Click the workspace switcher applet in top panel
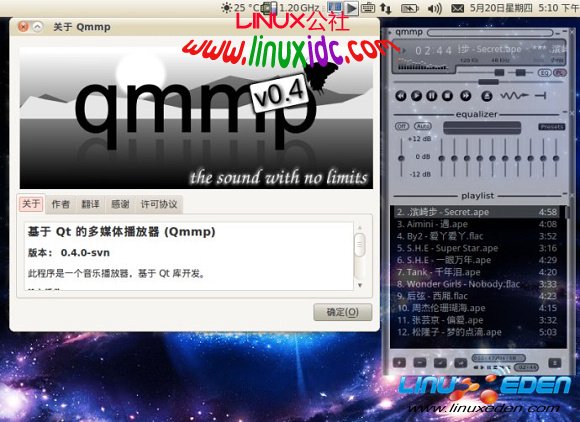Screen dimensions: 580x422 click(x=335, y=7)
